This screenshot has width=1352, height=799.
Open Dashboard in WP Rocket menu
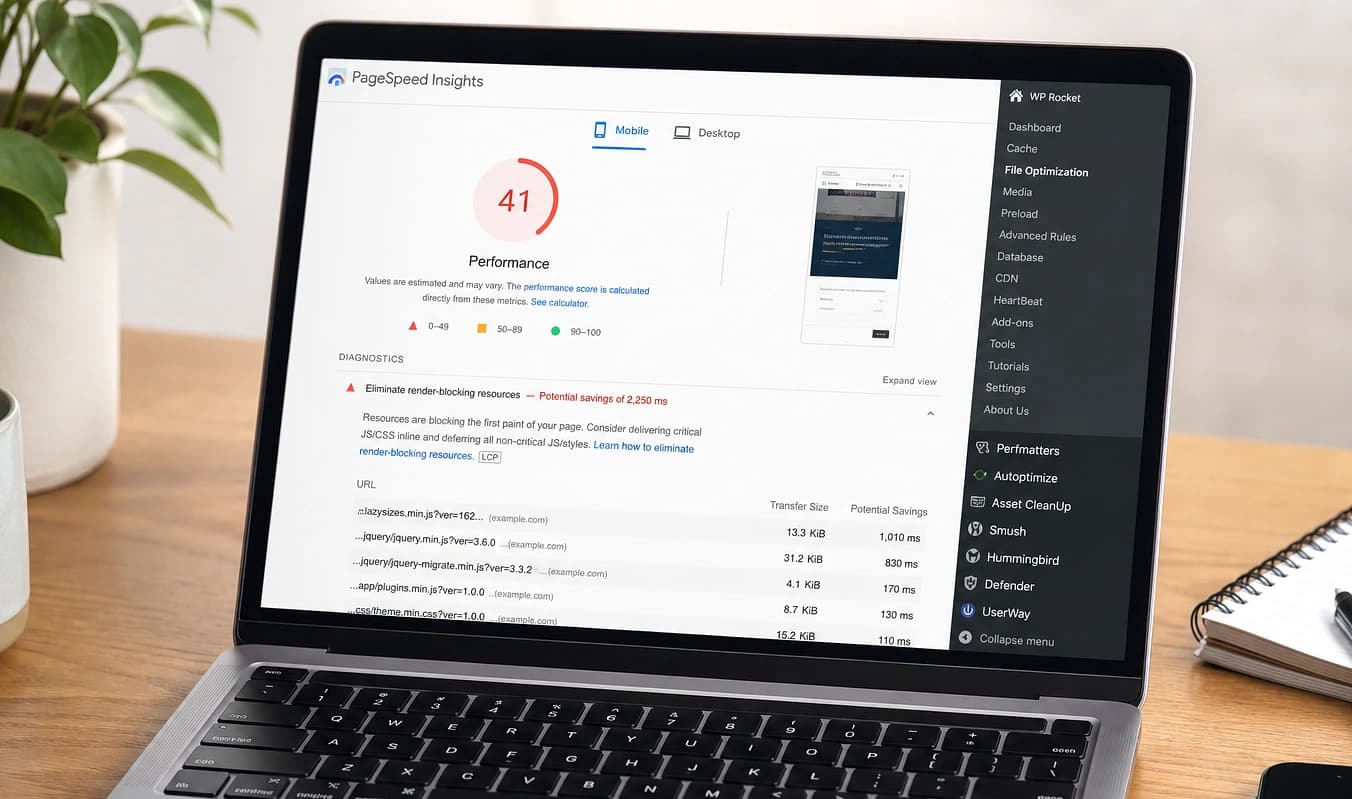[1034, 127]
